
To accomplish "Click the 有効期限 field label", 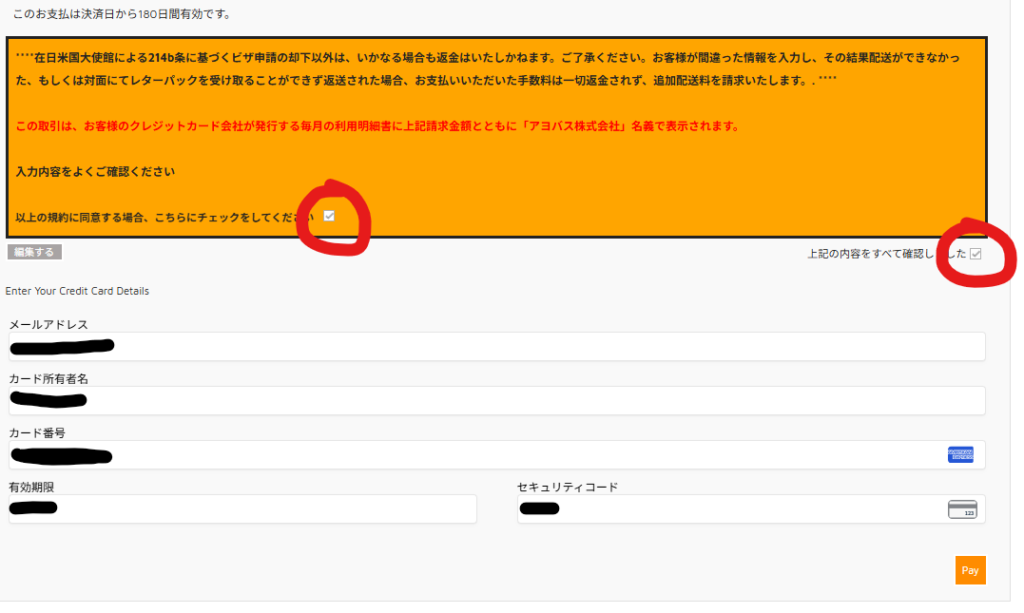I will tap(31, 487).
